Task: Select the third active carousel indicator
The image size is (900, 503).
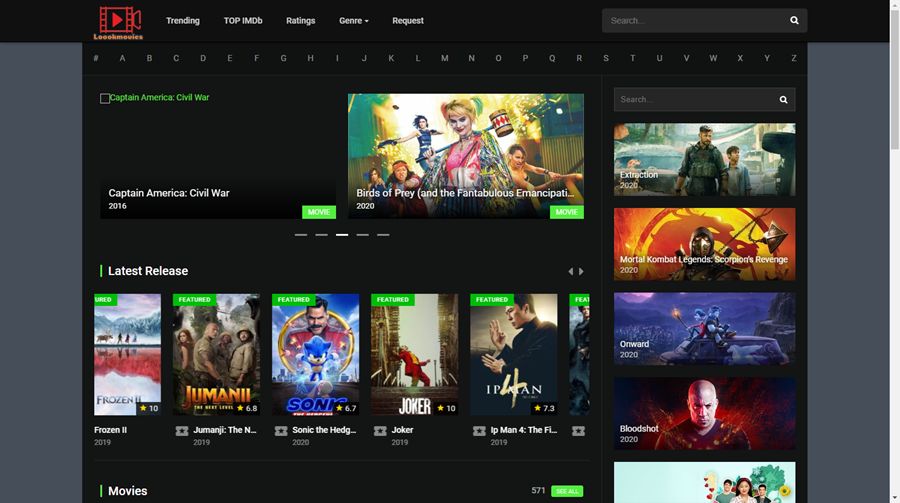Action: click(342, 235)
